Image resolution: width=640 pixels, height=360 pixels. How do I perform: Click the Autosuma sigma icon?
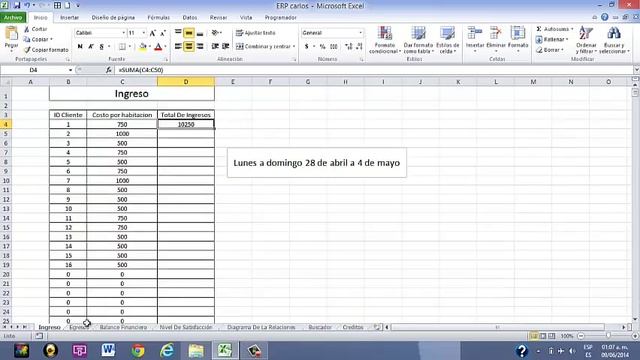539,29
